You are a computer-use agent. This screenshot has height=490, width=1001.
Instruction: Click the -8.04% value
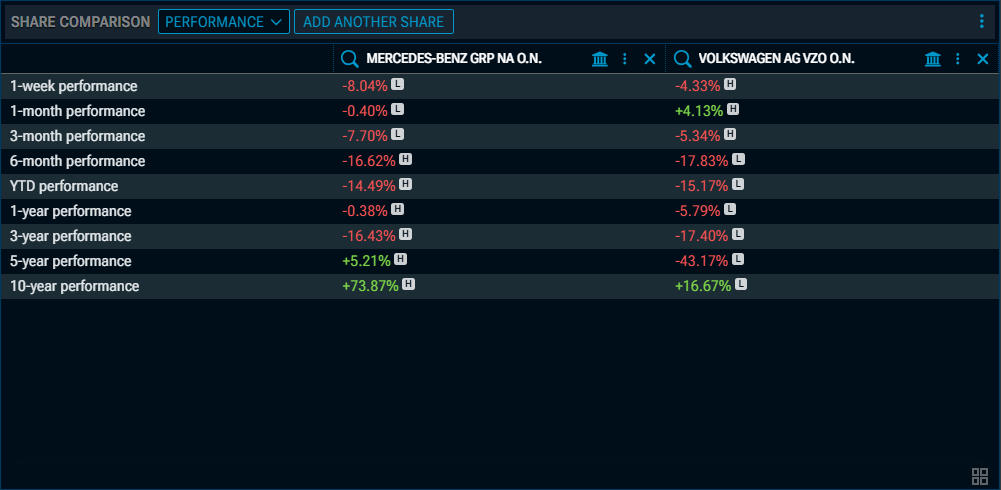[365, 86]
